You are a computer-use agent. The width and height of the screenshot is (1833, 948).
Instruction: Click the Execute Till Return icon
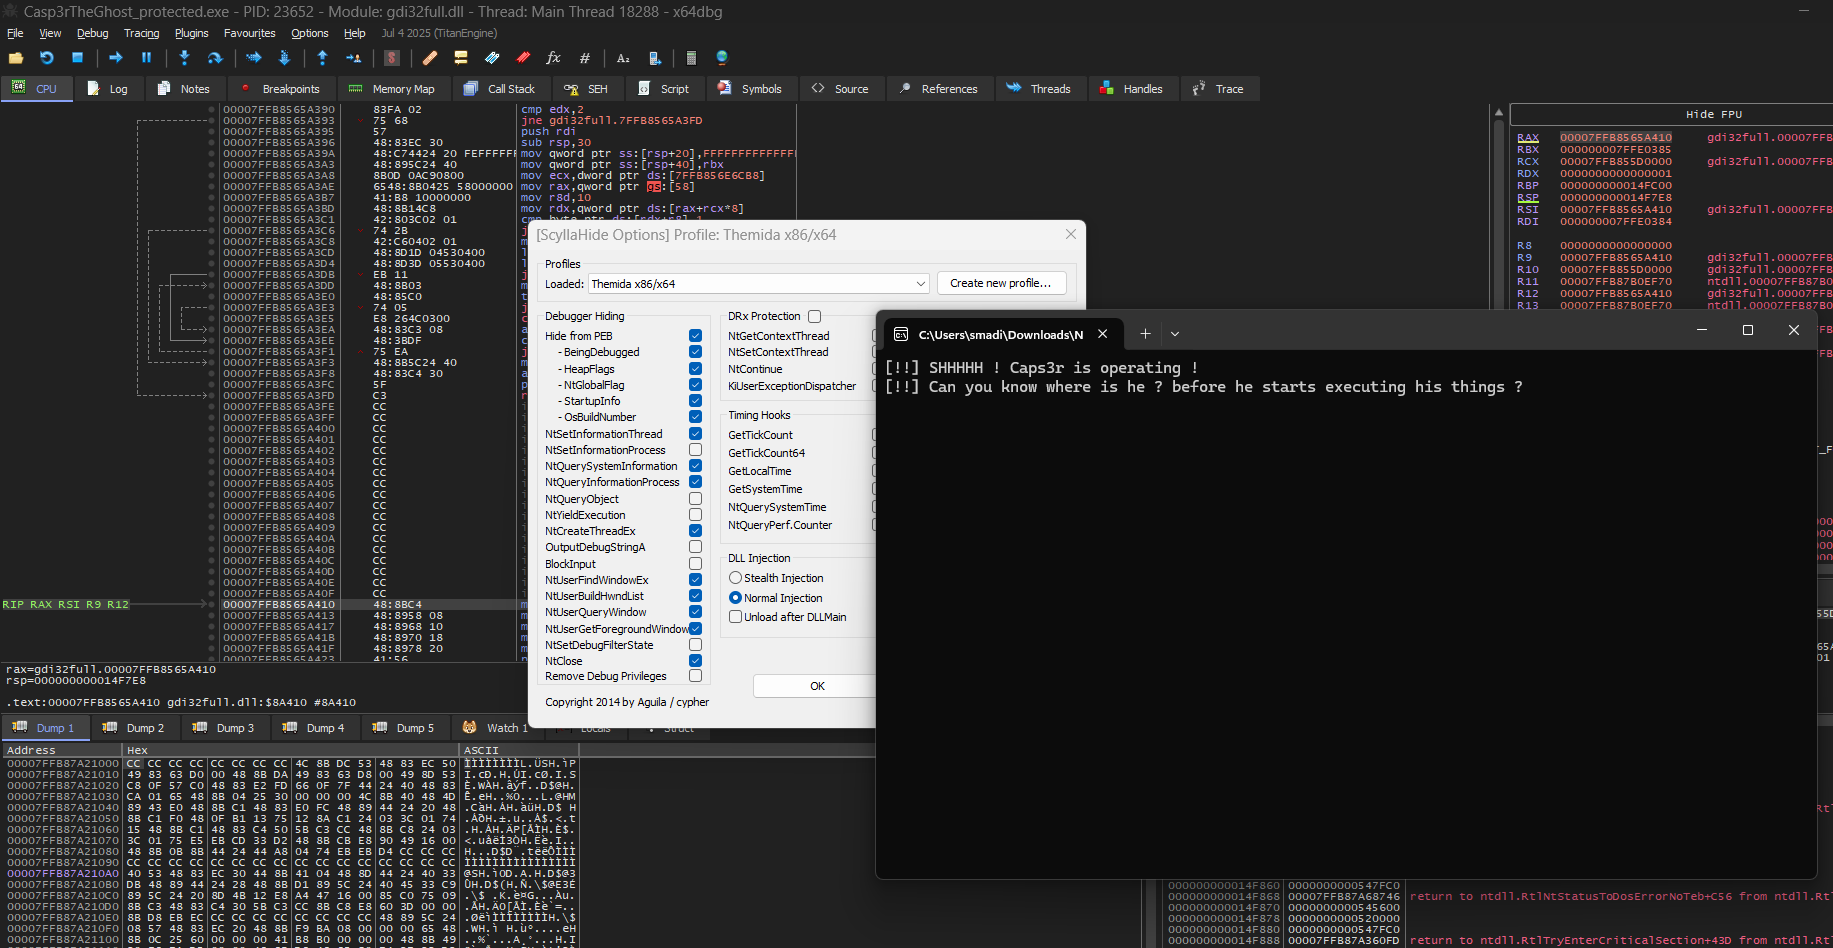click(322, 58)
